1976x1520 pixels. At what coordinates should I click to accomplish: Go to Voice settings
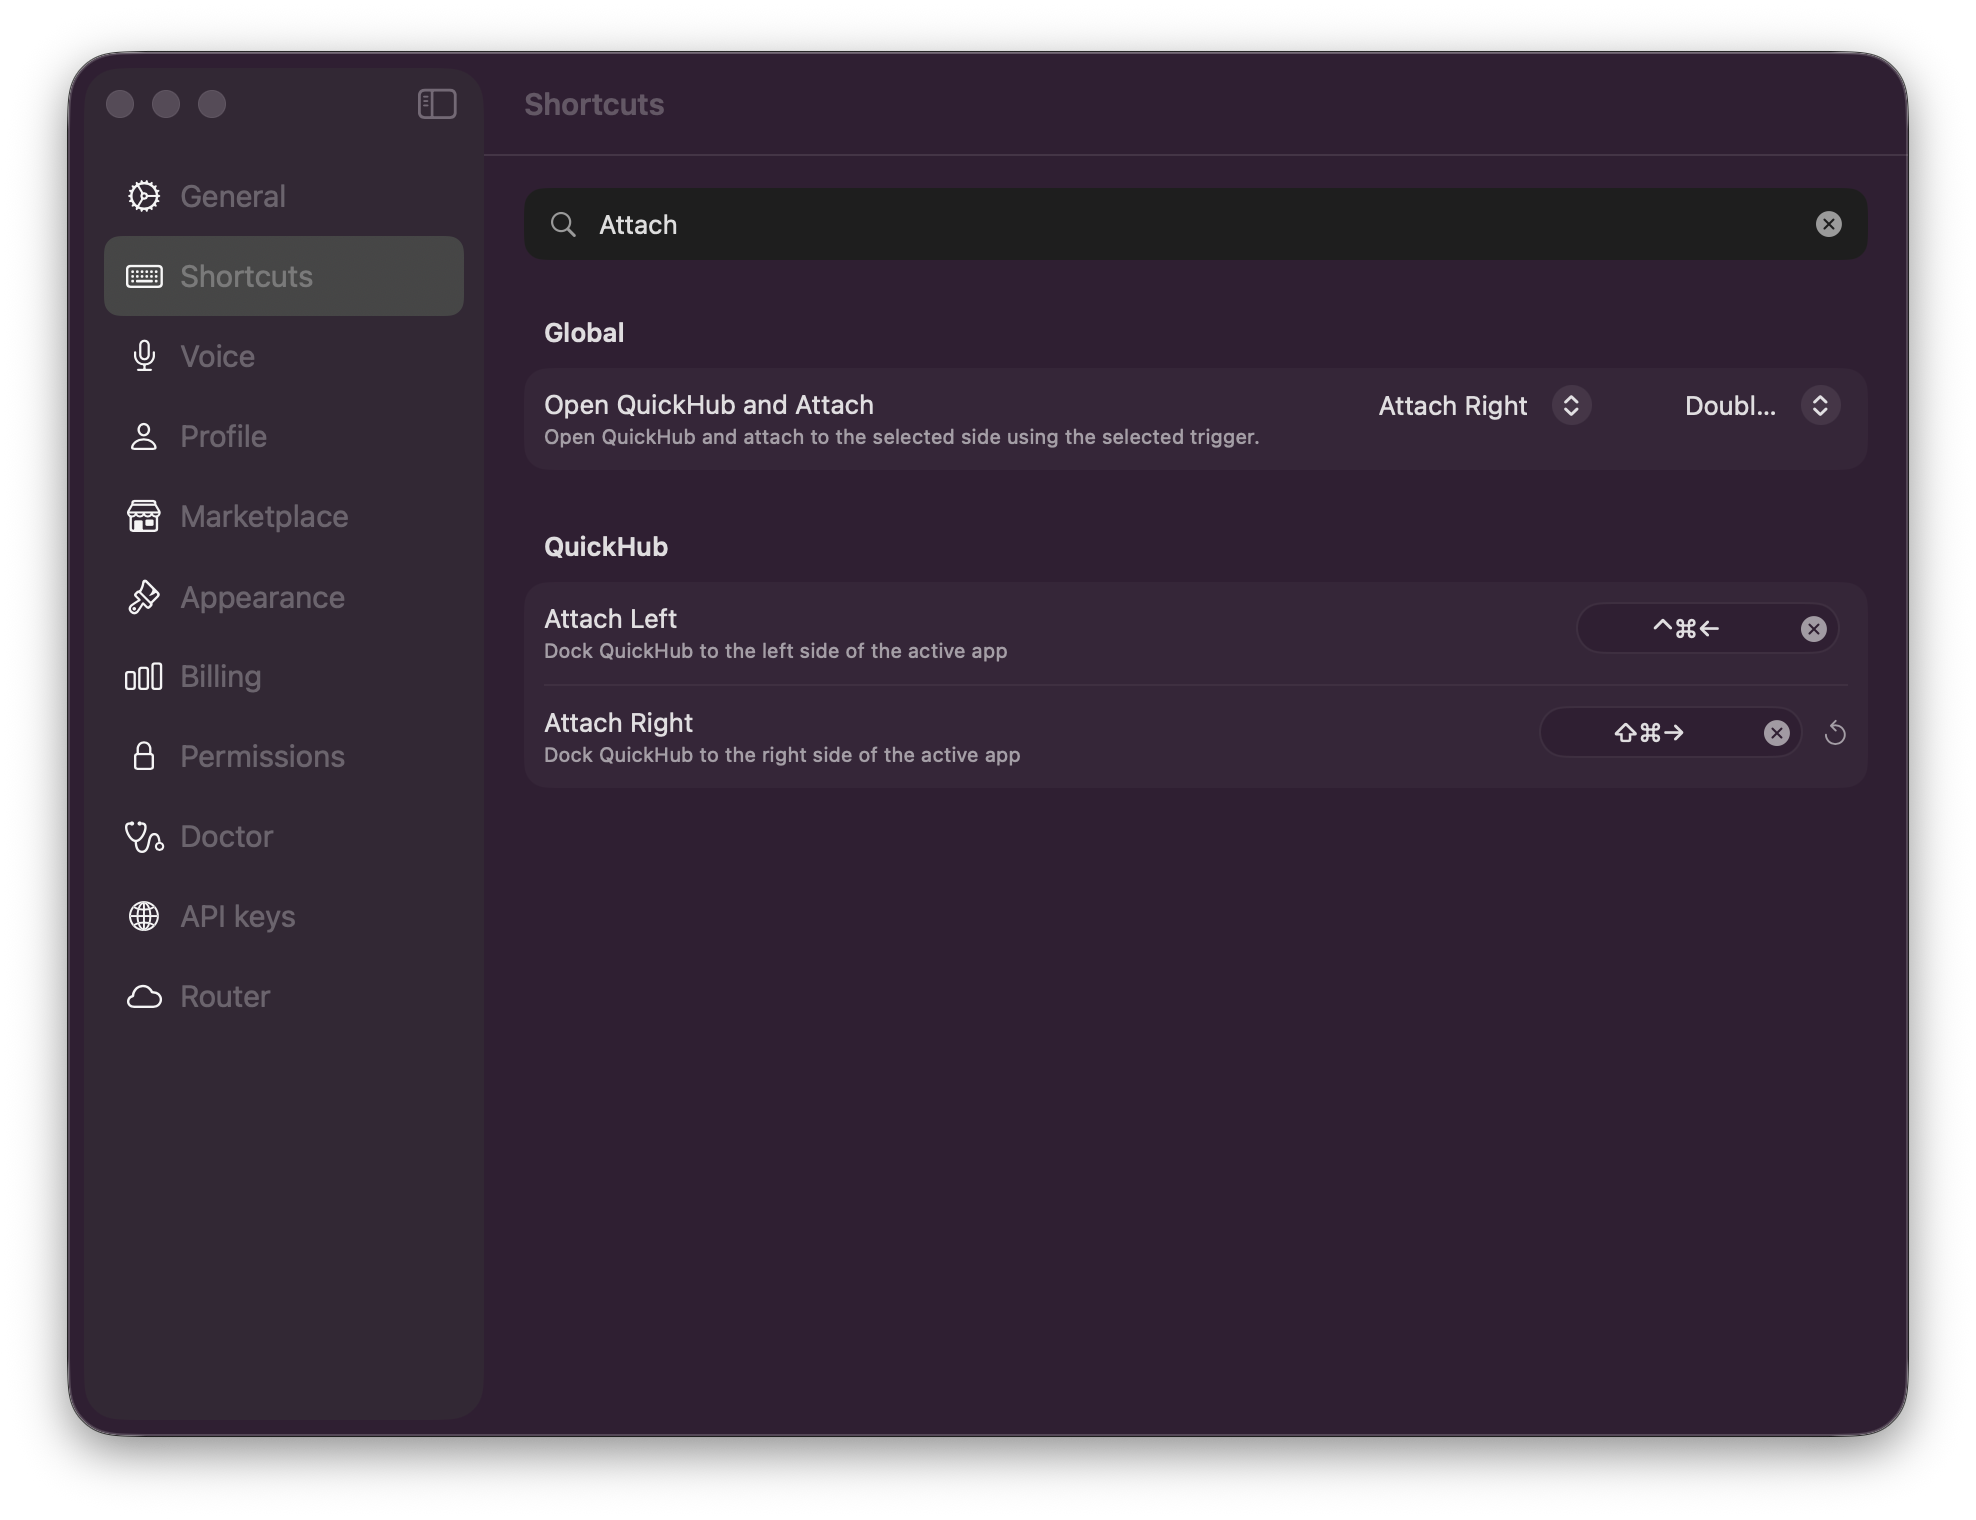point(284,356)
